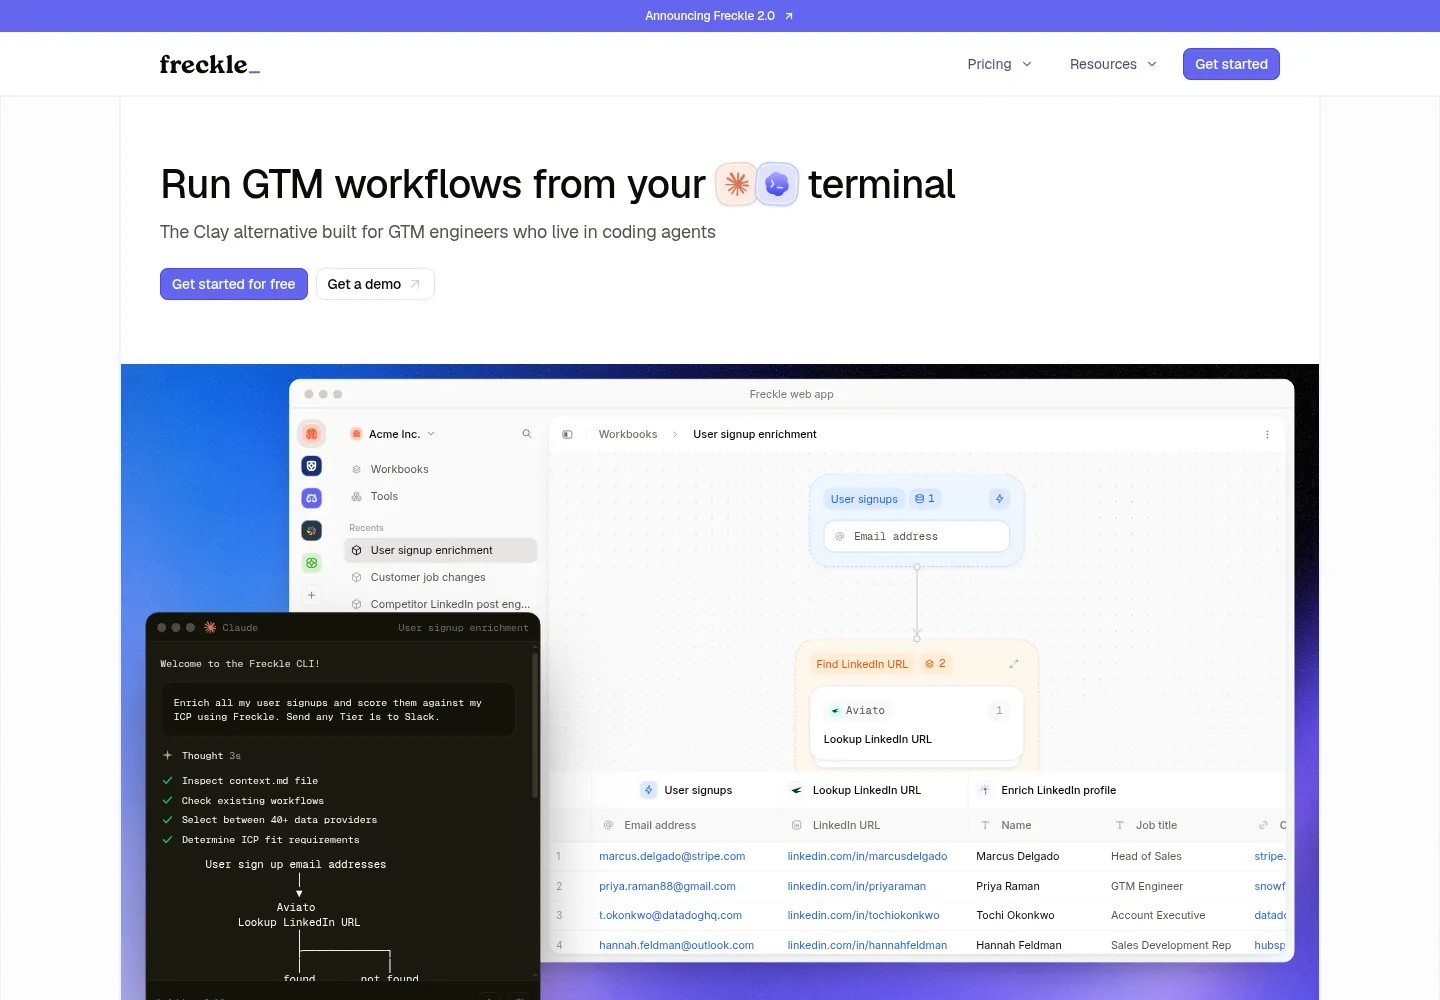Click the Get started header button
The height and width of the screenshot is (1000, 1440).
(1231, 64)
